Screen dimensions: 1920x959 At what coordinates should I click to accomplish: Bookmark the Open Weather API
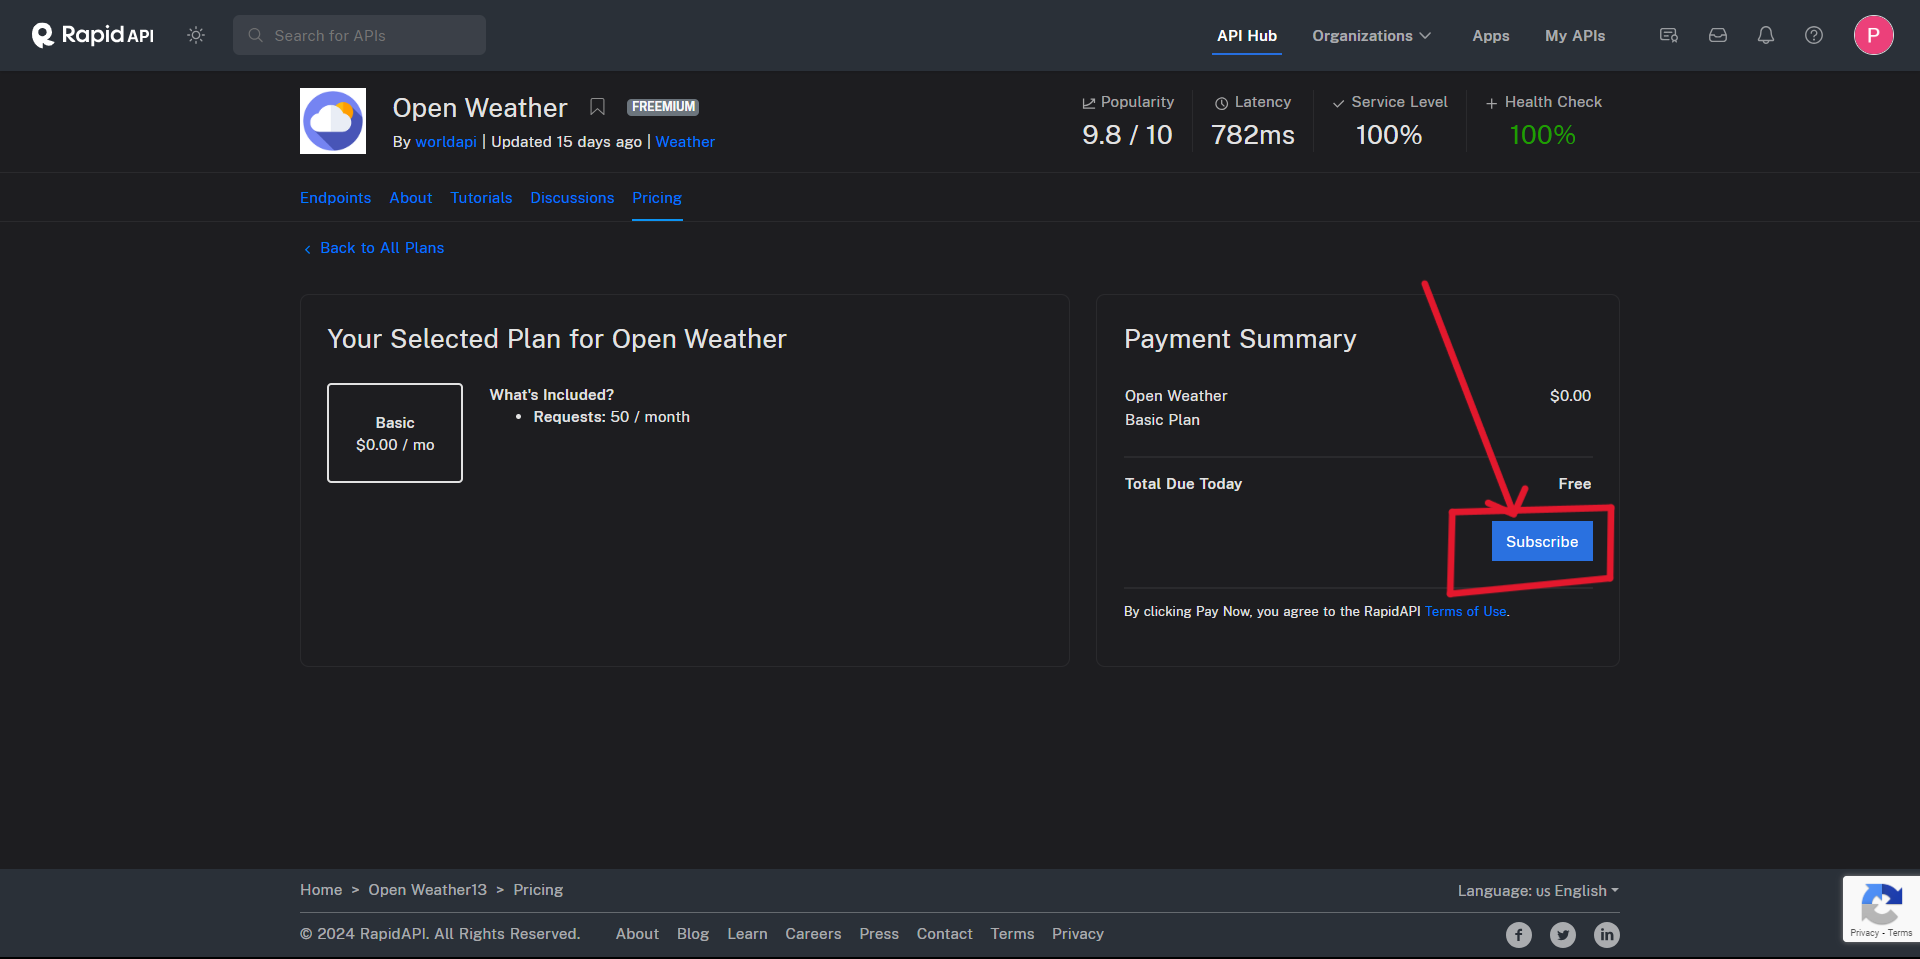[x=597, y=106]
